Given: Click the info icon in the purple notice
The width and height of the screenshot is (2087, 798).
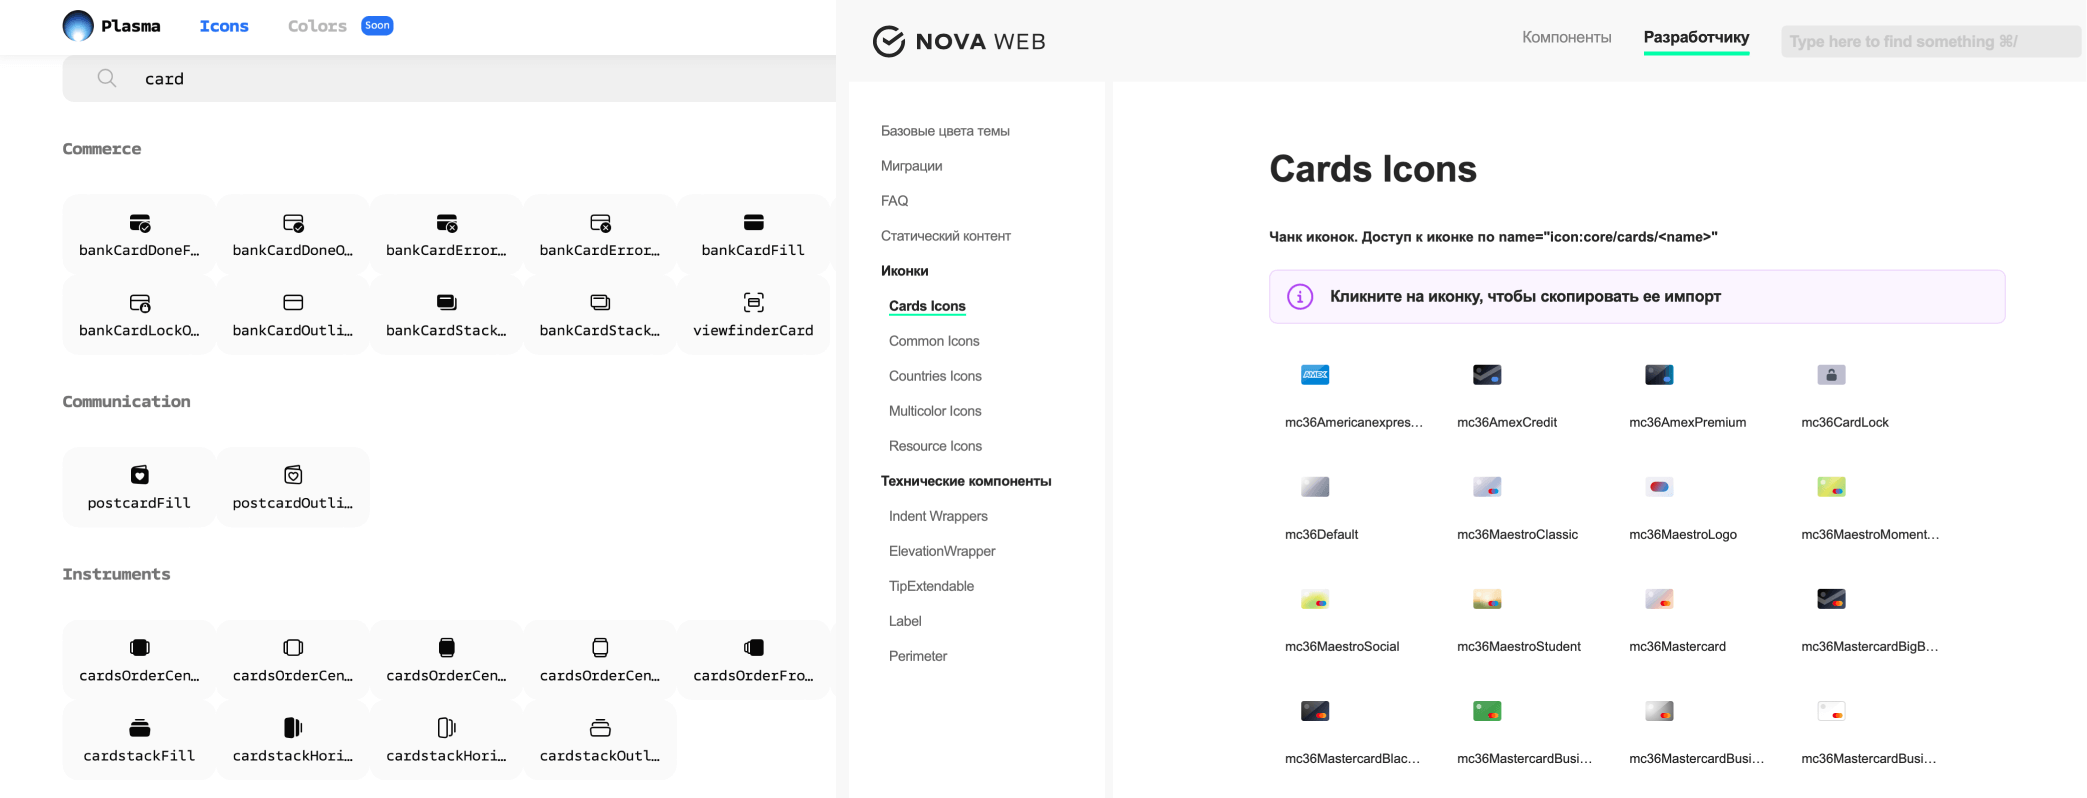Looking at the screenshot, I should tap(1299, 297).
